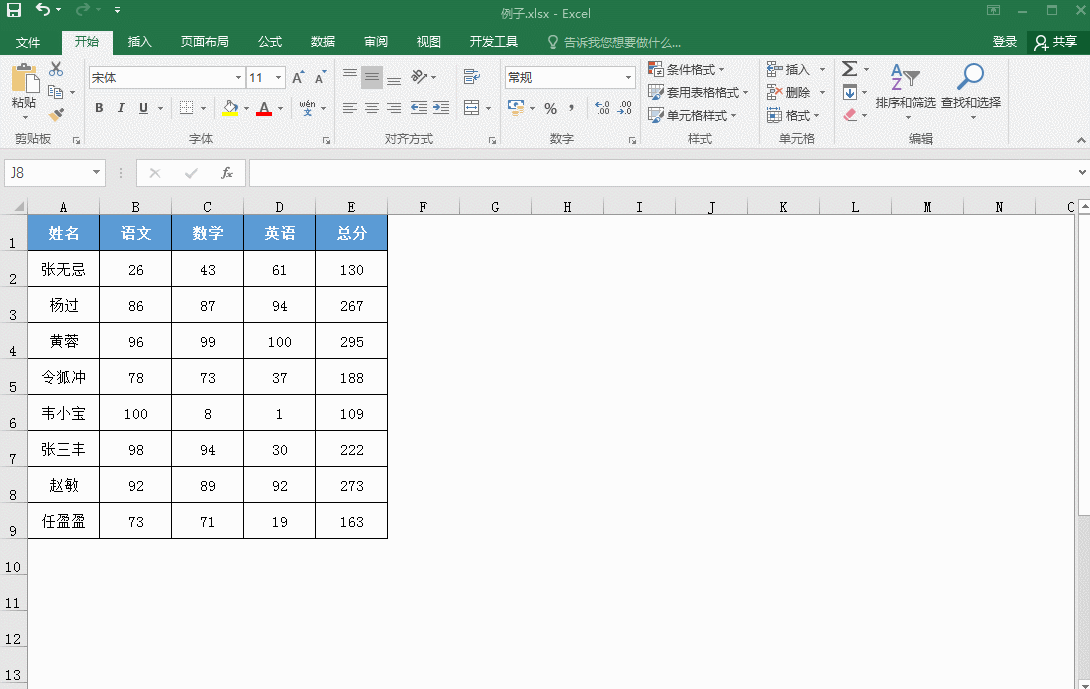The image size is (1090, 689).
Task: Click the Decrease Indent icon
Action: coord(418,108)
